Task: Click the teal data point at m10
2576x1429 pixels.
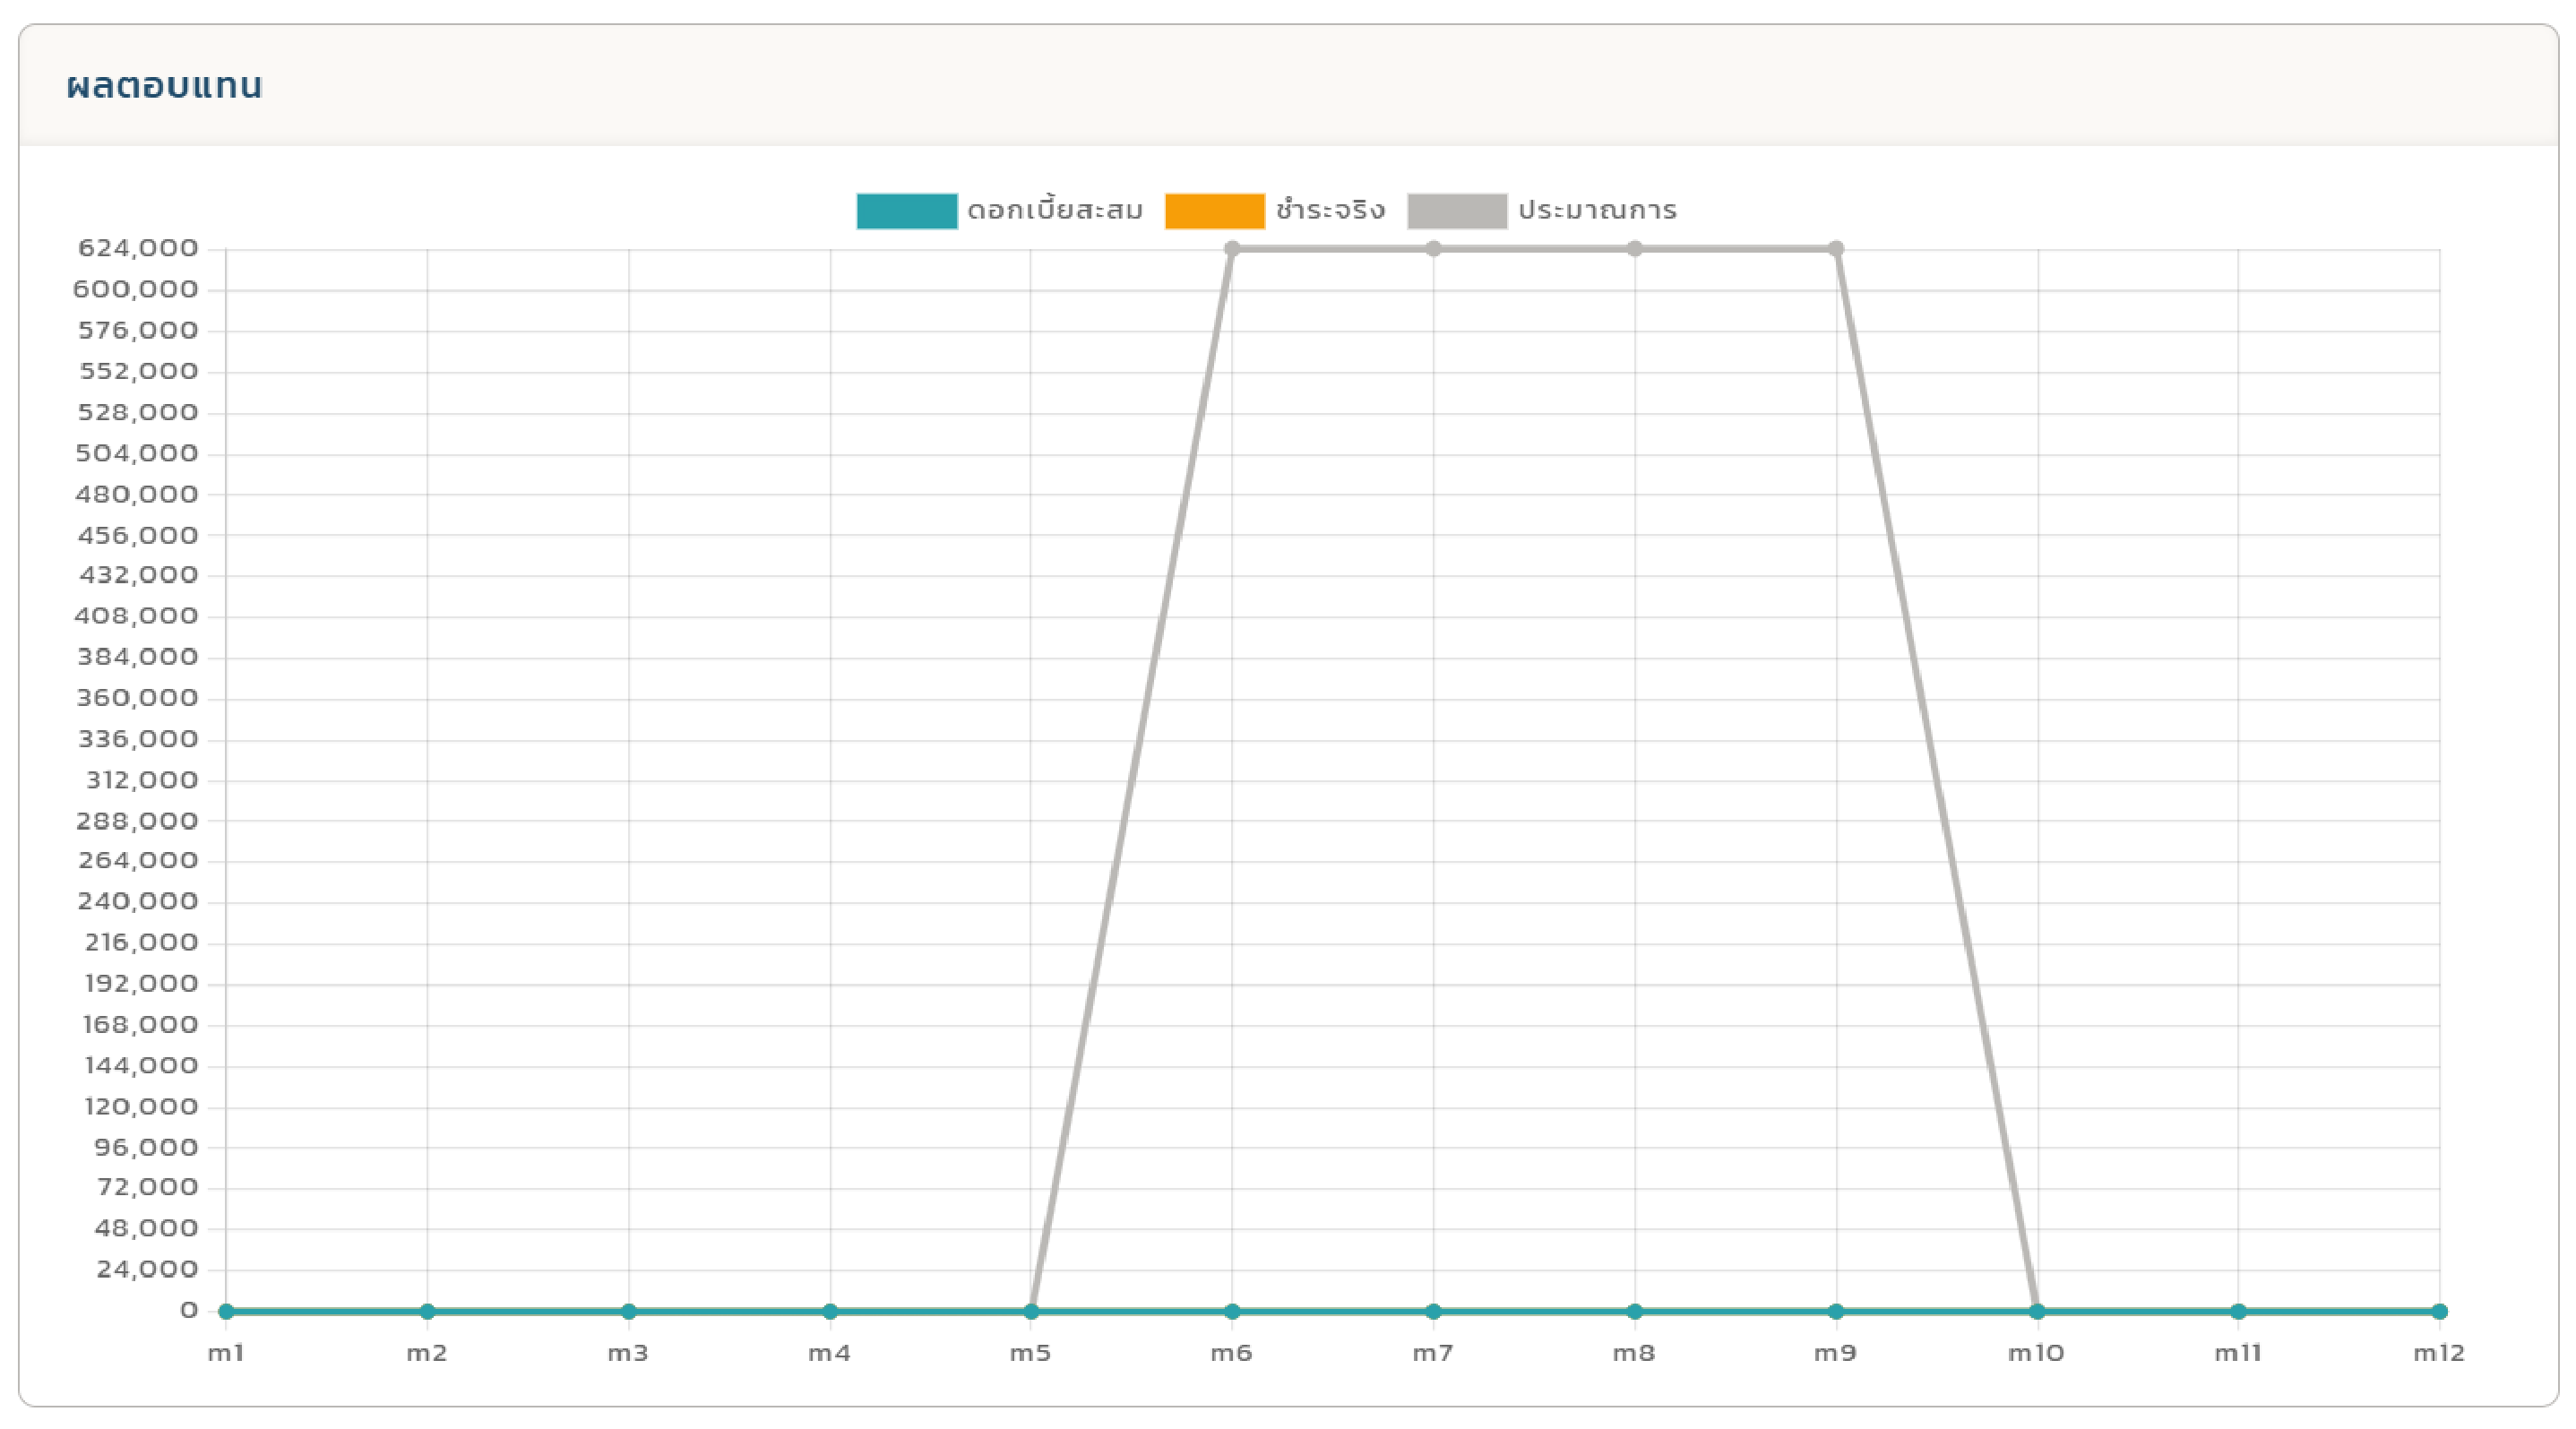Action: click(2037, 1311)
